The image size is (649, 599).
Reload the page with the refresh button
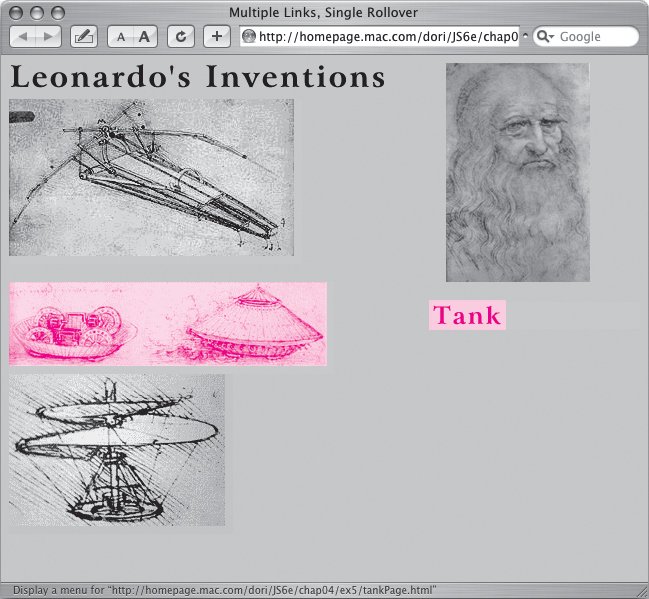coord(181,37)
